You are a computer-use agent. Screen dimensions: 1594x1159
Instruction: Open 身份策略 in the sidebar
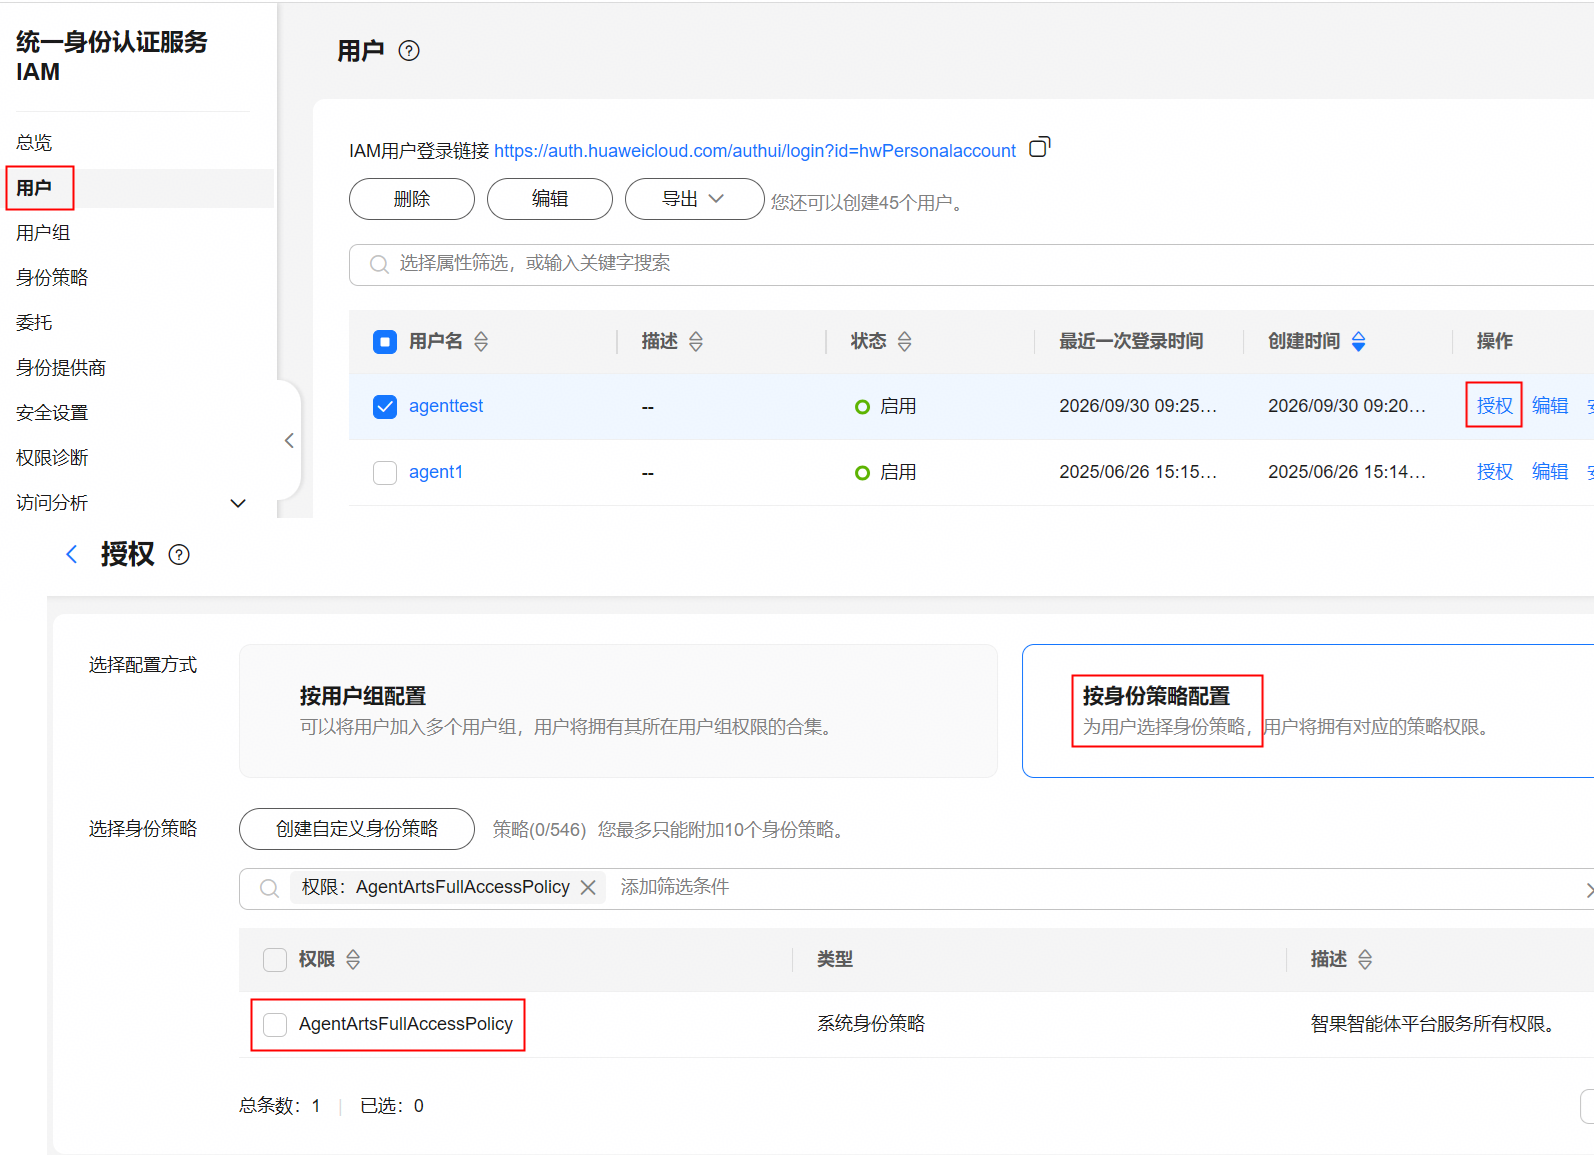pyautogui.click(x=52, y=278)
